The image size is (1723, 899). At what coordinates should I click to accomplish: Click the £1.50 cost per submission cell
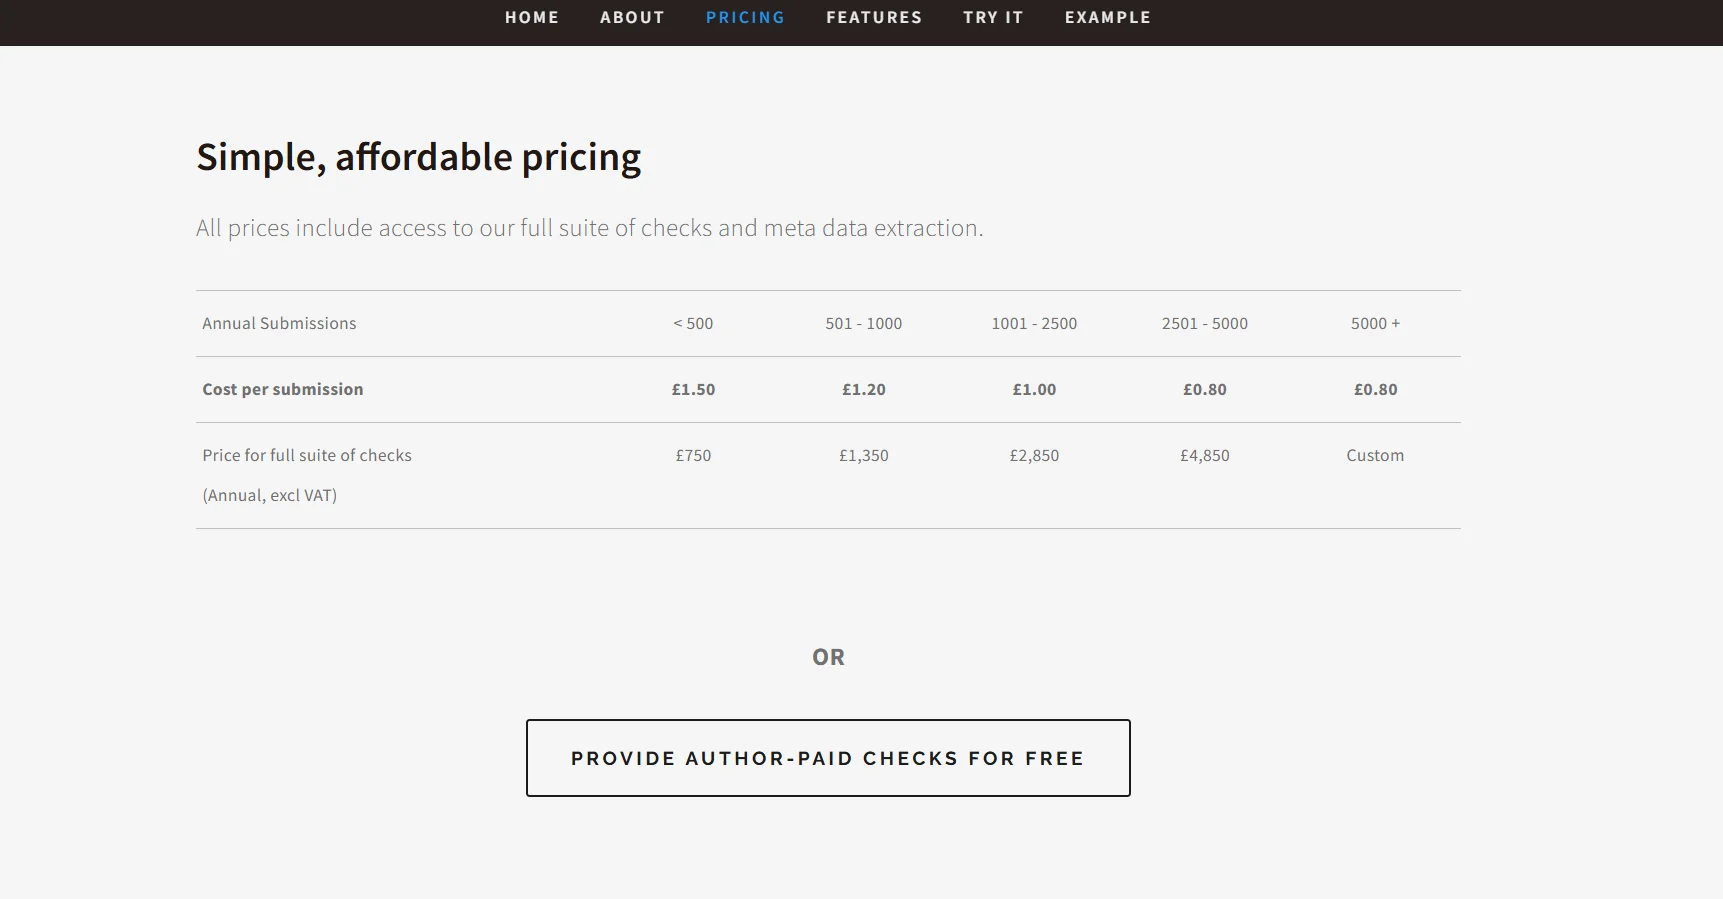tap(693, 389)
